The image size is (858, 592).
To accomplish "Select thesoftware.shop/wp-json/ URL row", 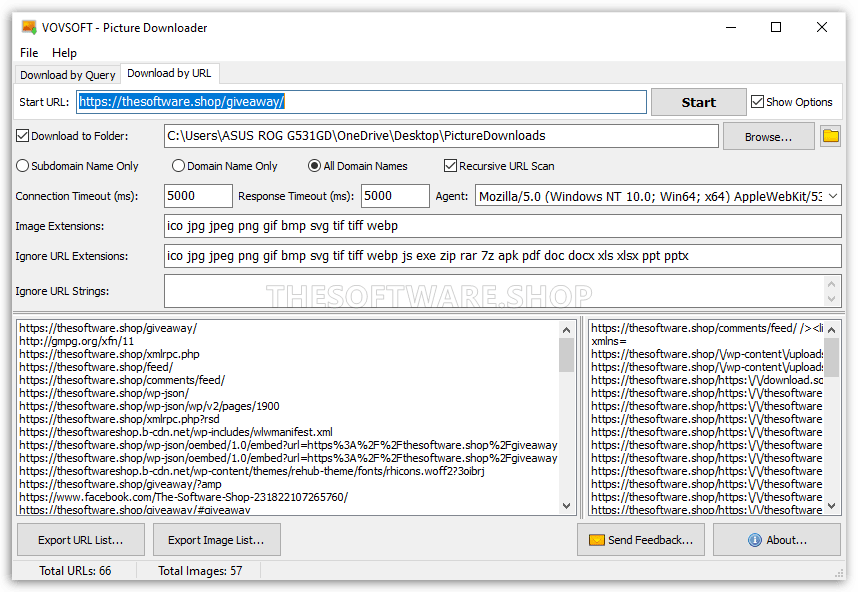I will (x=104, y=393).
